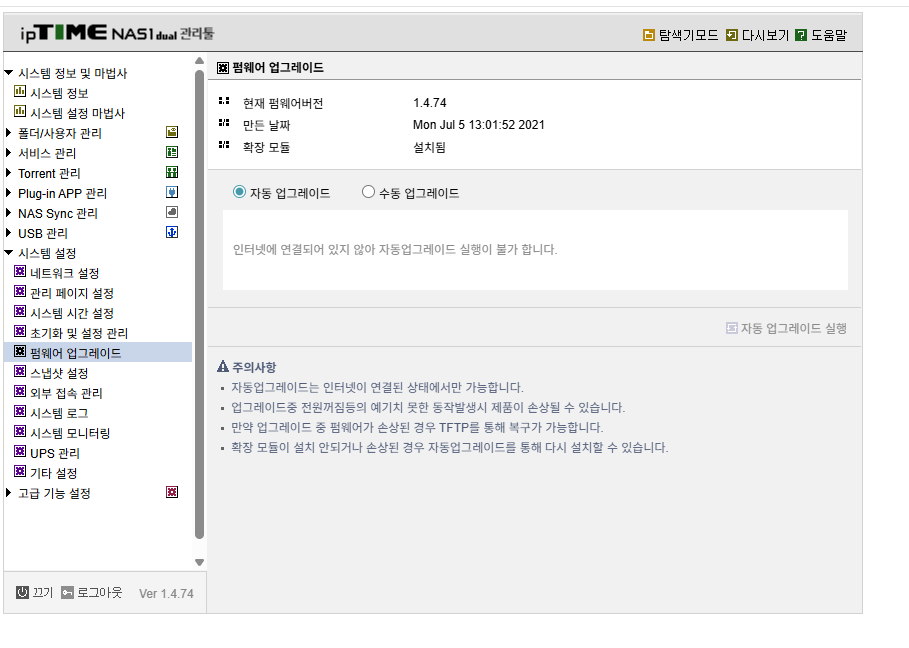Click the 다시보기 link text
The width and height of the screenshot is (909, 648).
765,35
